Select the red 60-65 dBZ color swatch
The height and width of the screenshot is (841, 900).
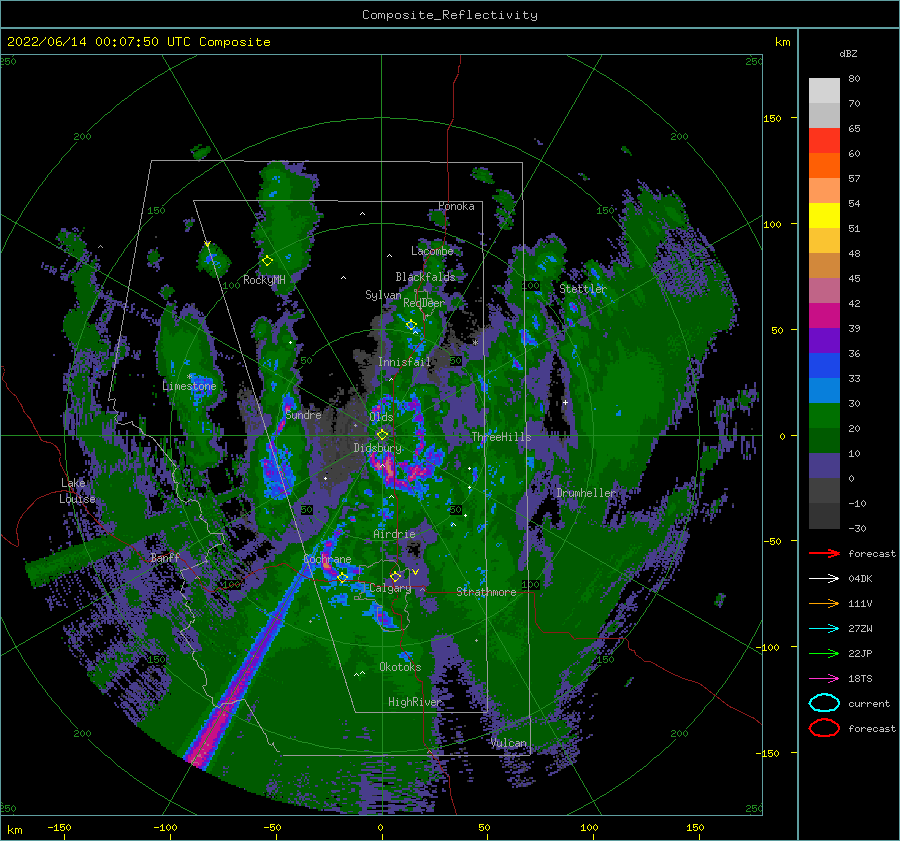pyautogui.click(x=824, y=141)
